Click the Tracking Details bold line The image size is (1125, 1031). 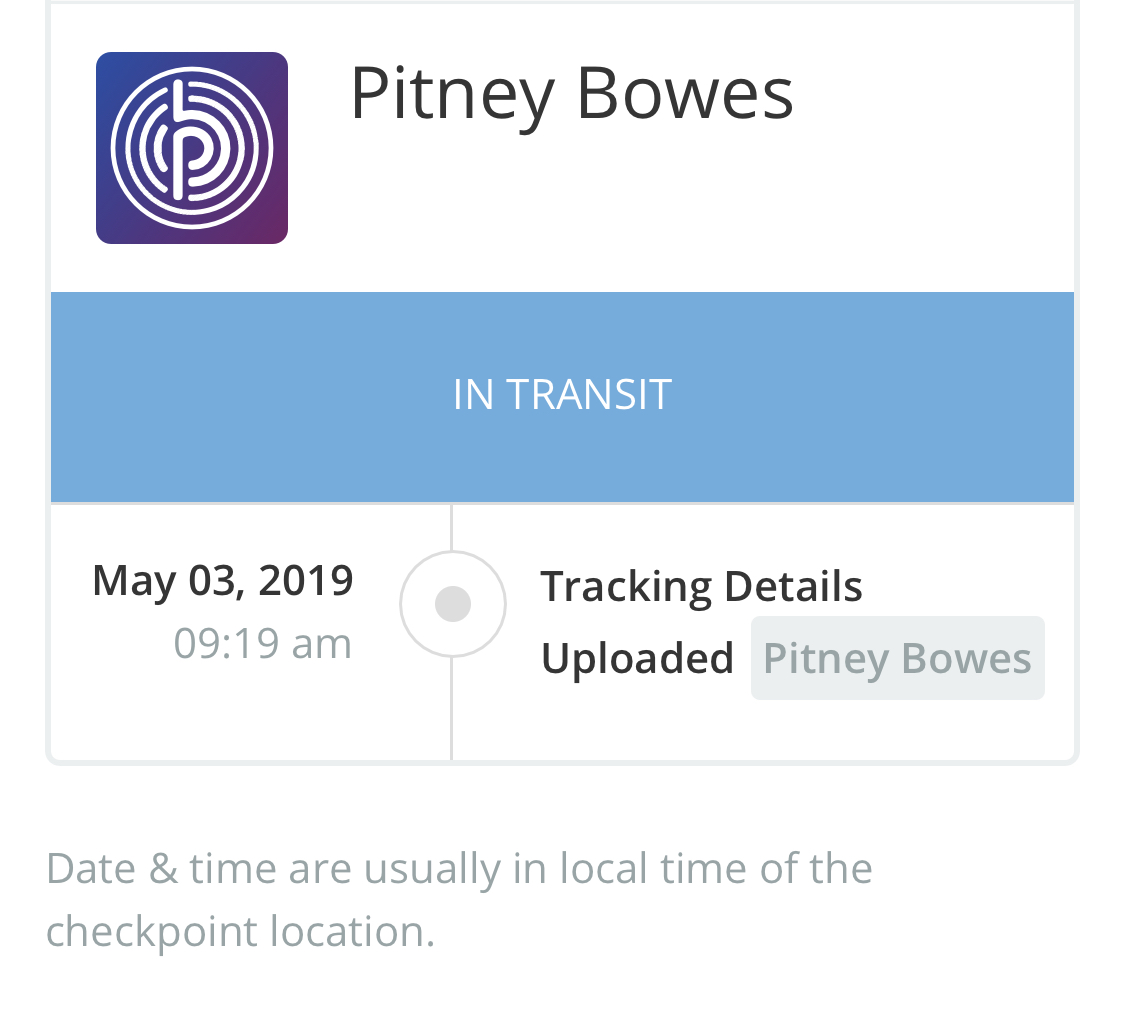coord(701,587)
